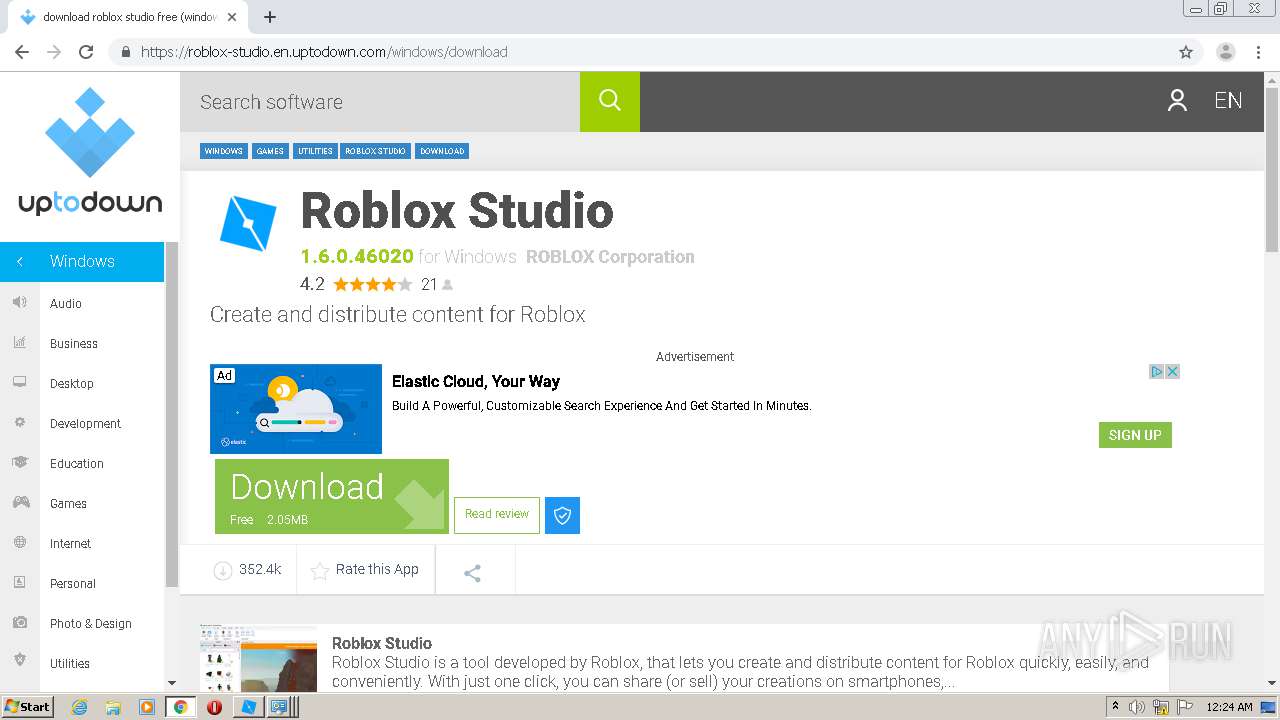The height and width of the screenshot is (720, 1280).
Task: Click the green search magnifier button
Action: pyautogui.click(x=609, y=101)
